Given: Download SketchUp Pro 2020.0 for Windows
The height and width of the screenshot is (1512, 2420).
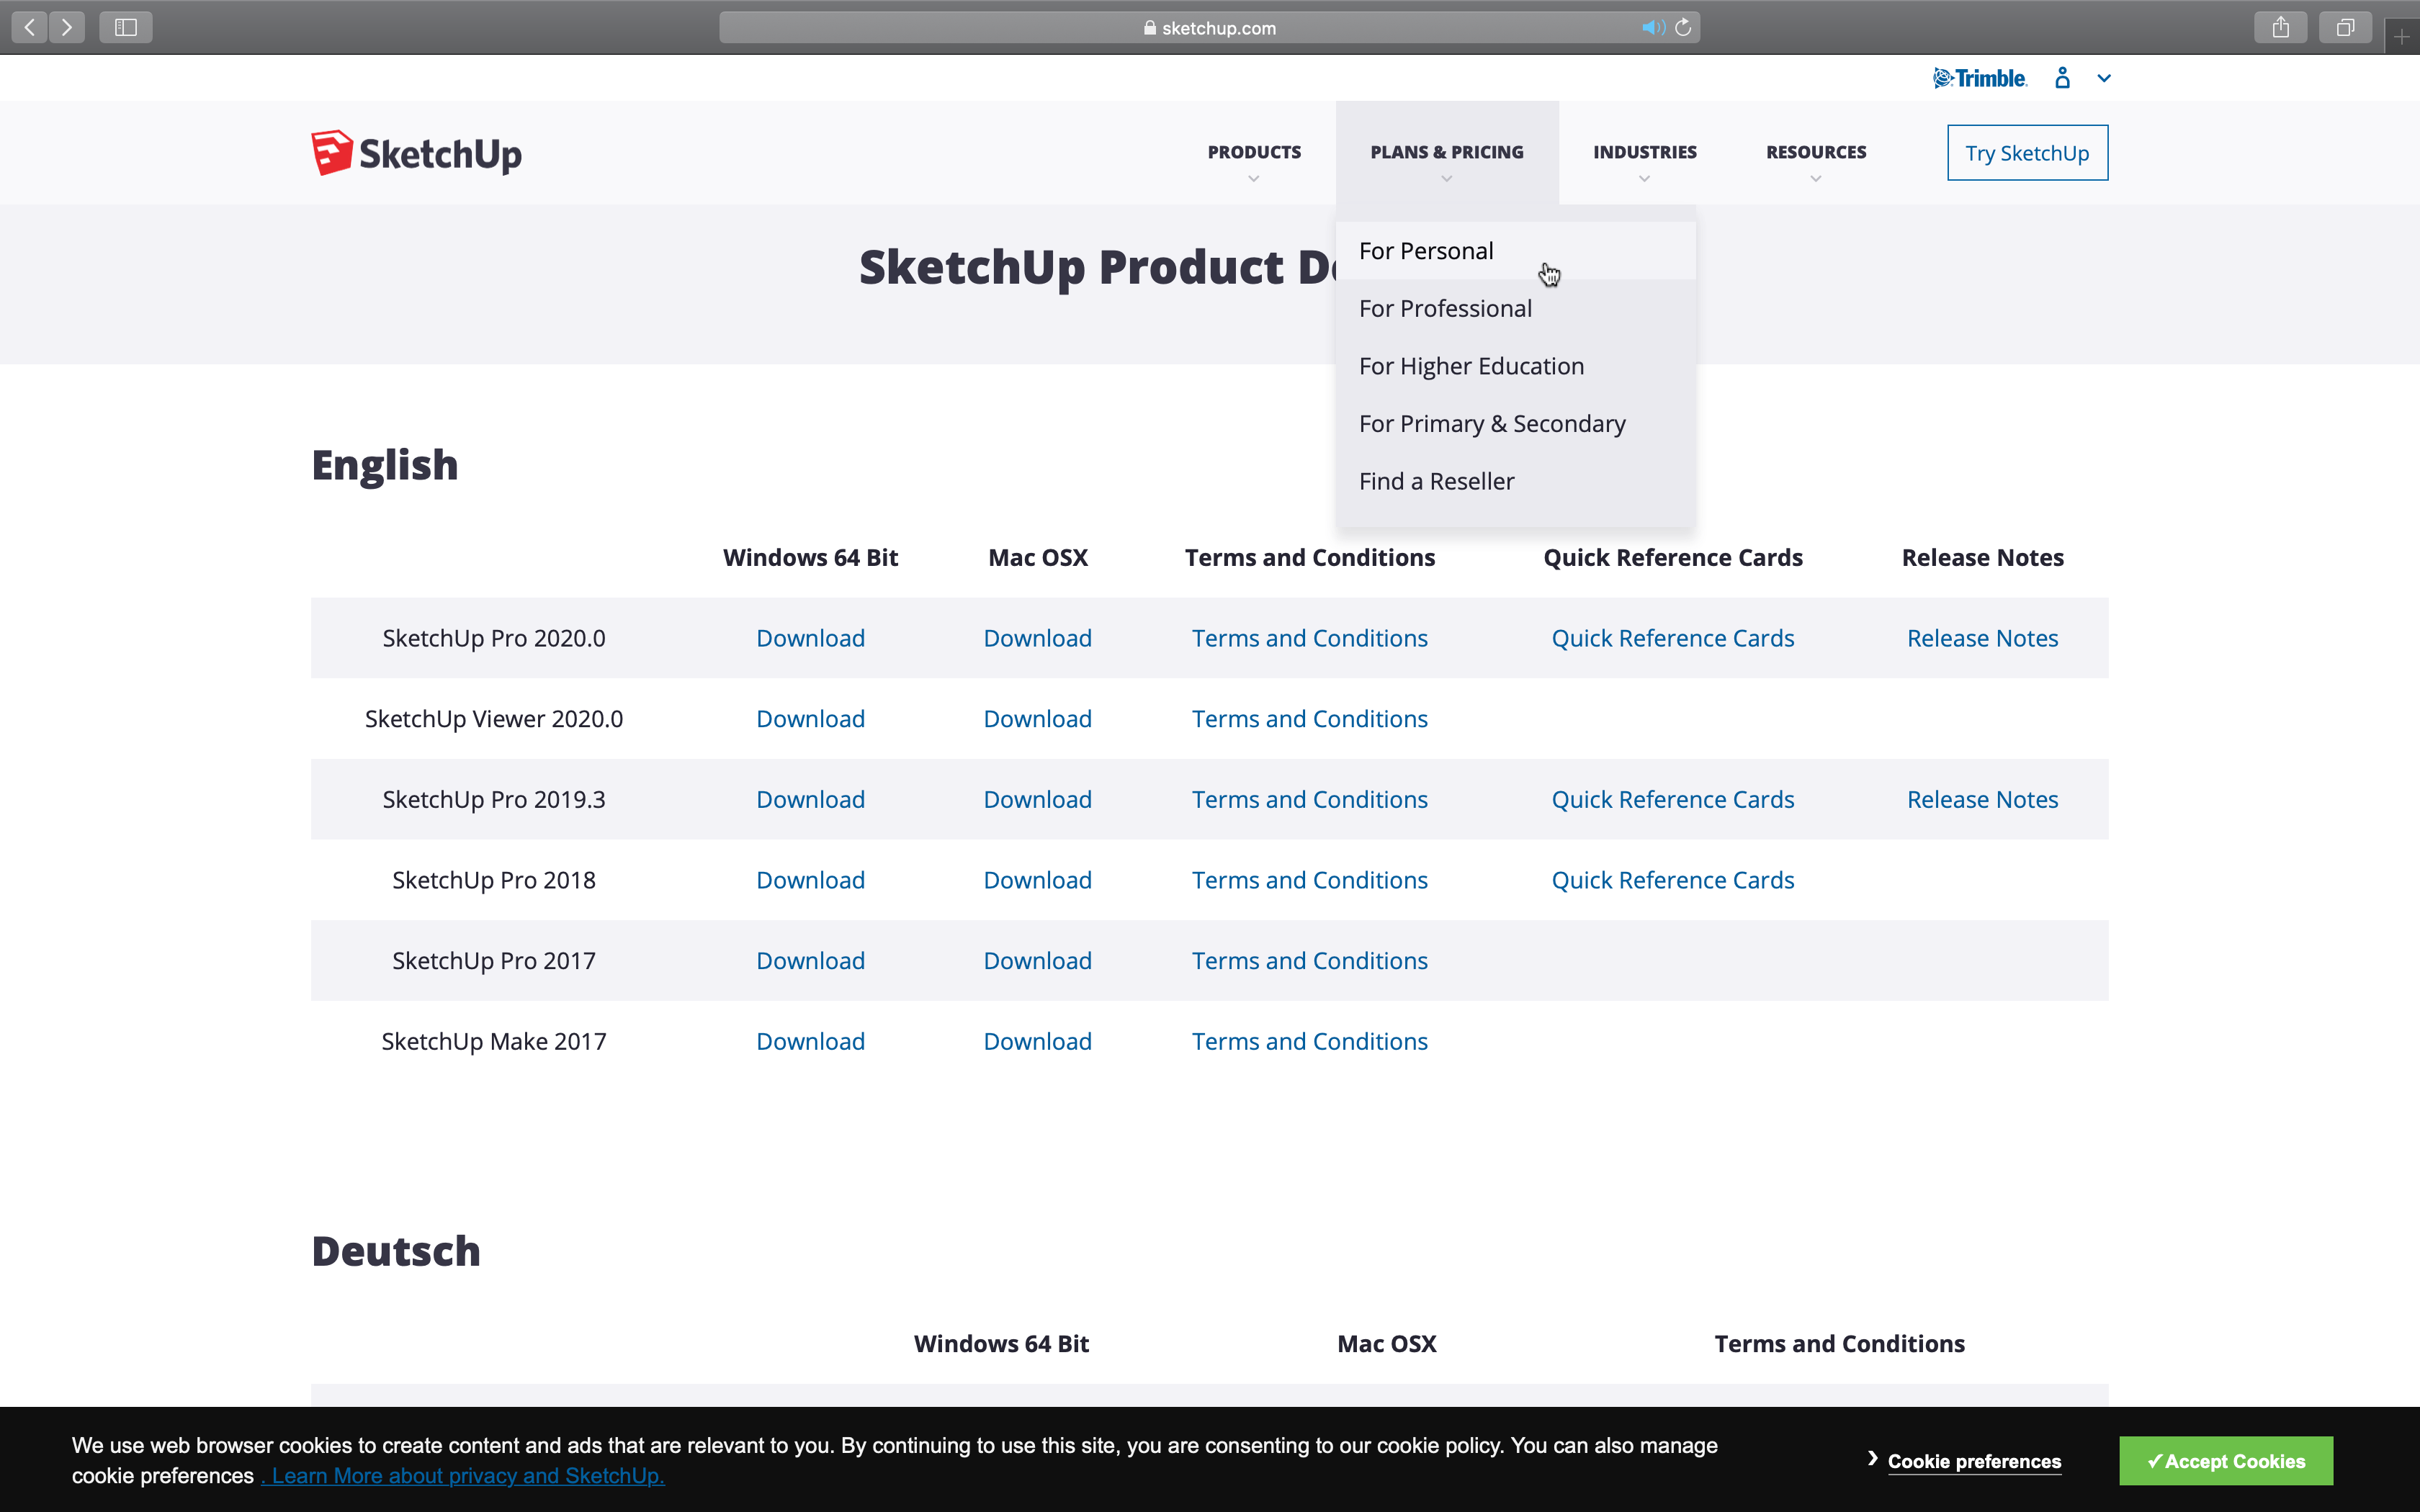Looking at the screenshot, I should pos(810,638).
